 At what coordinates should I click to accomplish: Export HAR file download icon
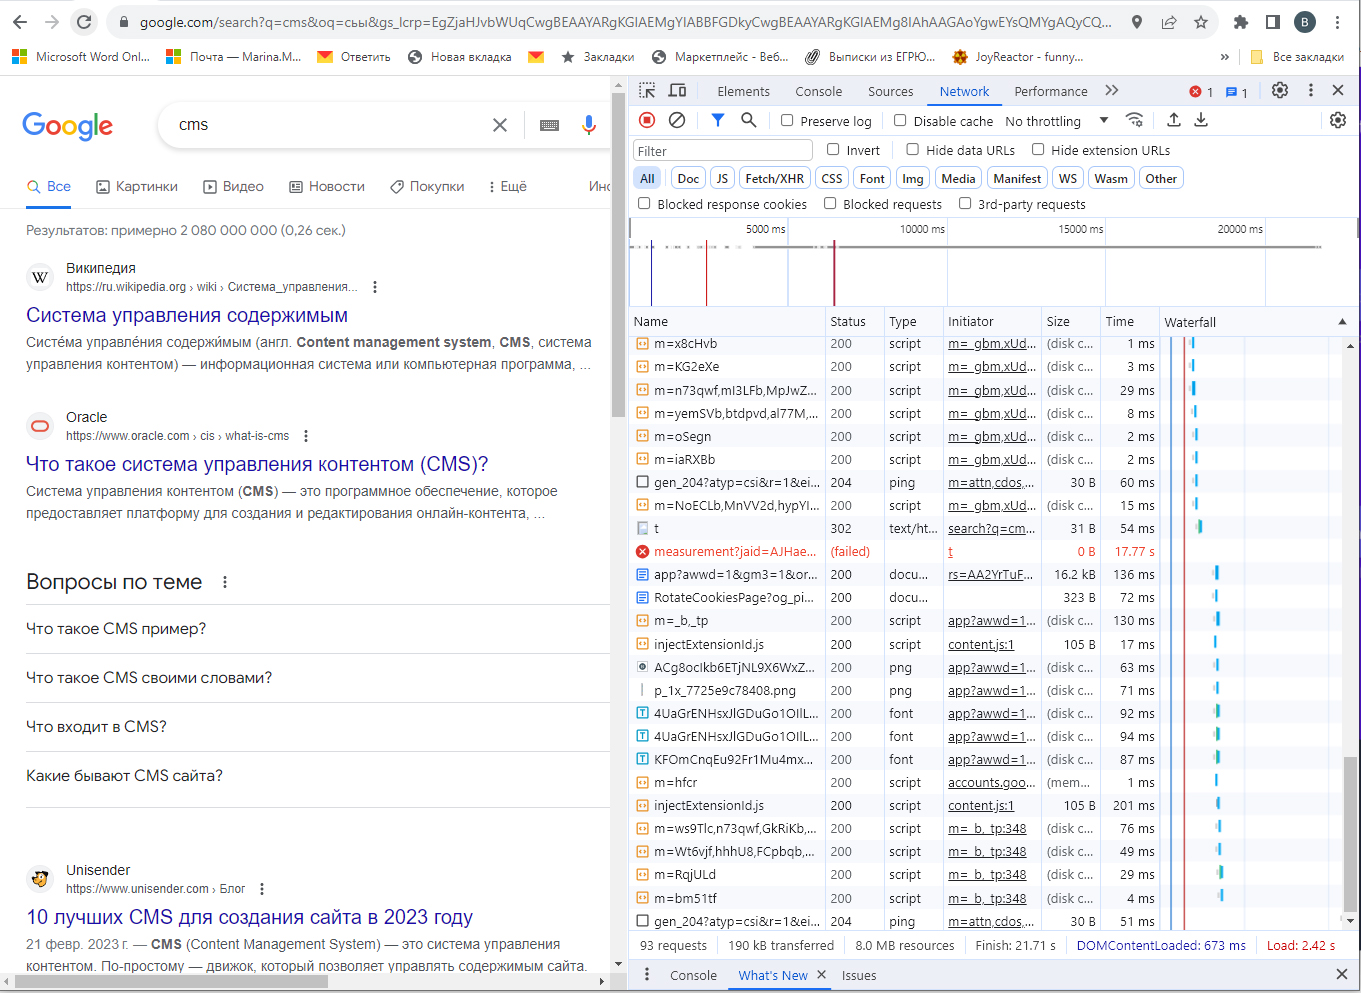coord(1201,120)
